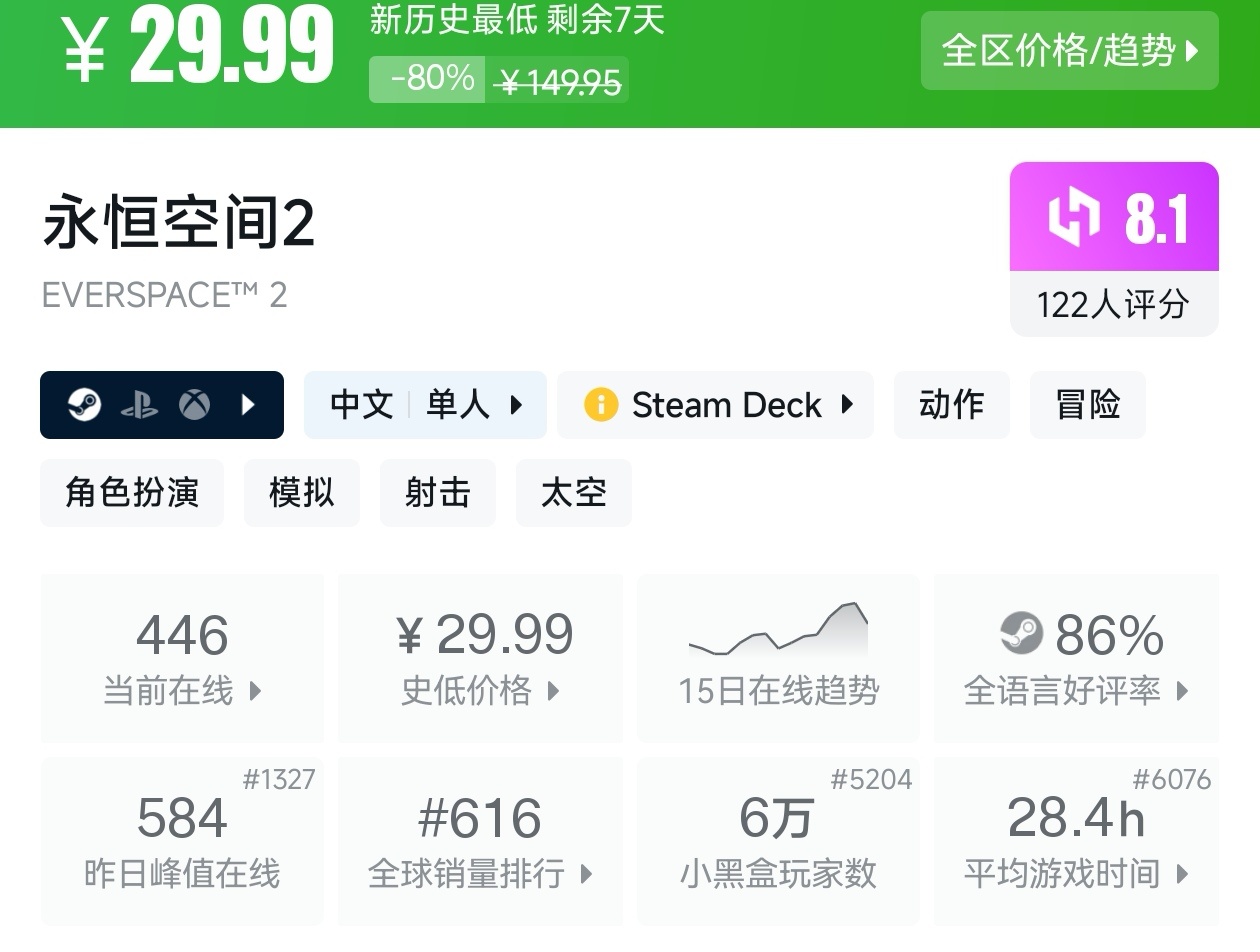This screenshot has width=1260, height=952.
Task: Open the 太空 tag
Action: point(573,493)
